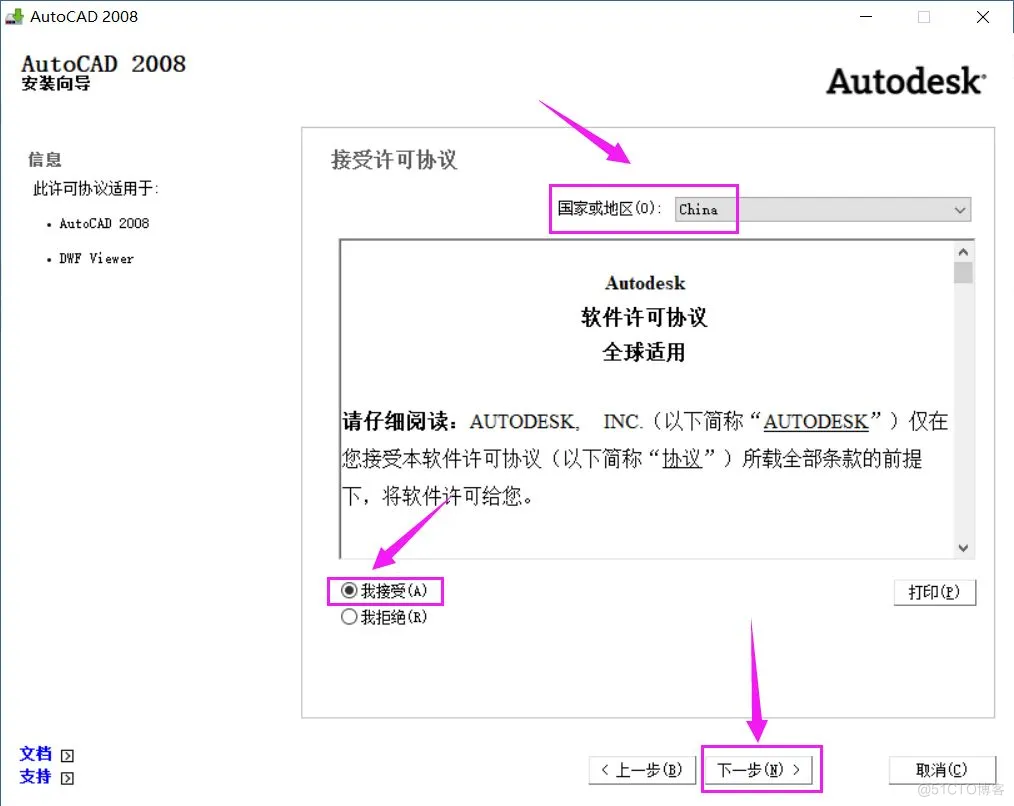Close the AutoCAD 2008 installer window
Viewport: 1014px width, 806px height.
tap(983, 17)
